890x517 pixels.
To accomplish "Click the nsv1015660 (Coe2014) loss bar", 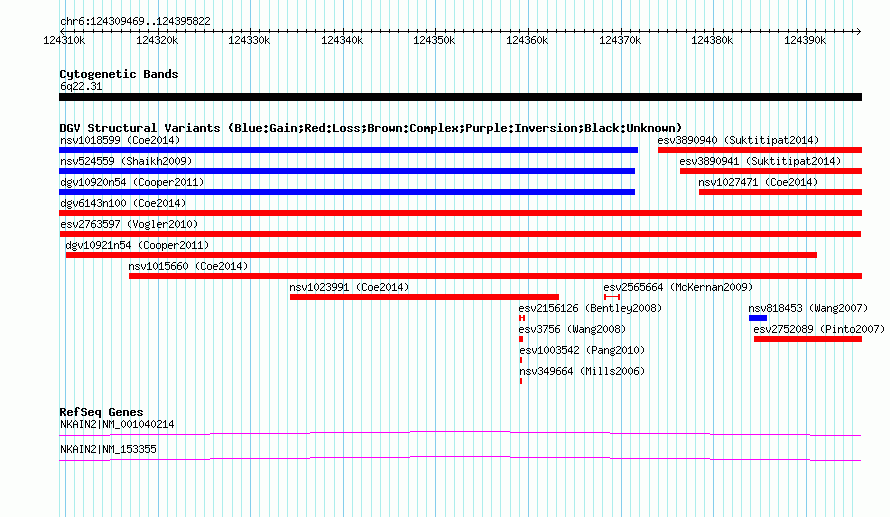I will point(496,276).
